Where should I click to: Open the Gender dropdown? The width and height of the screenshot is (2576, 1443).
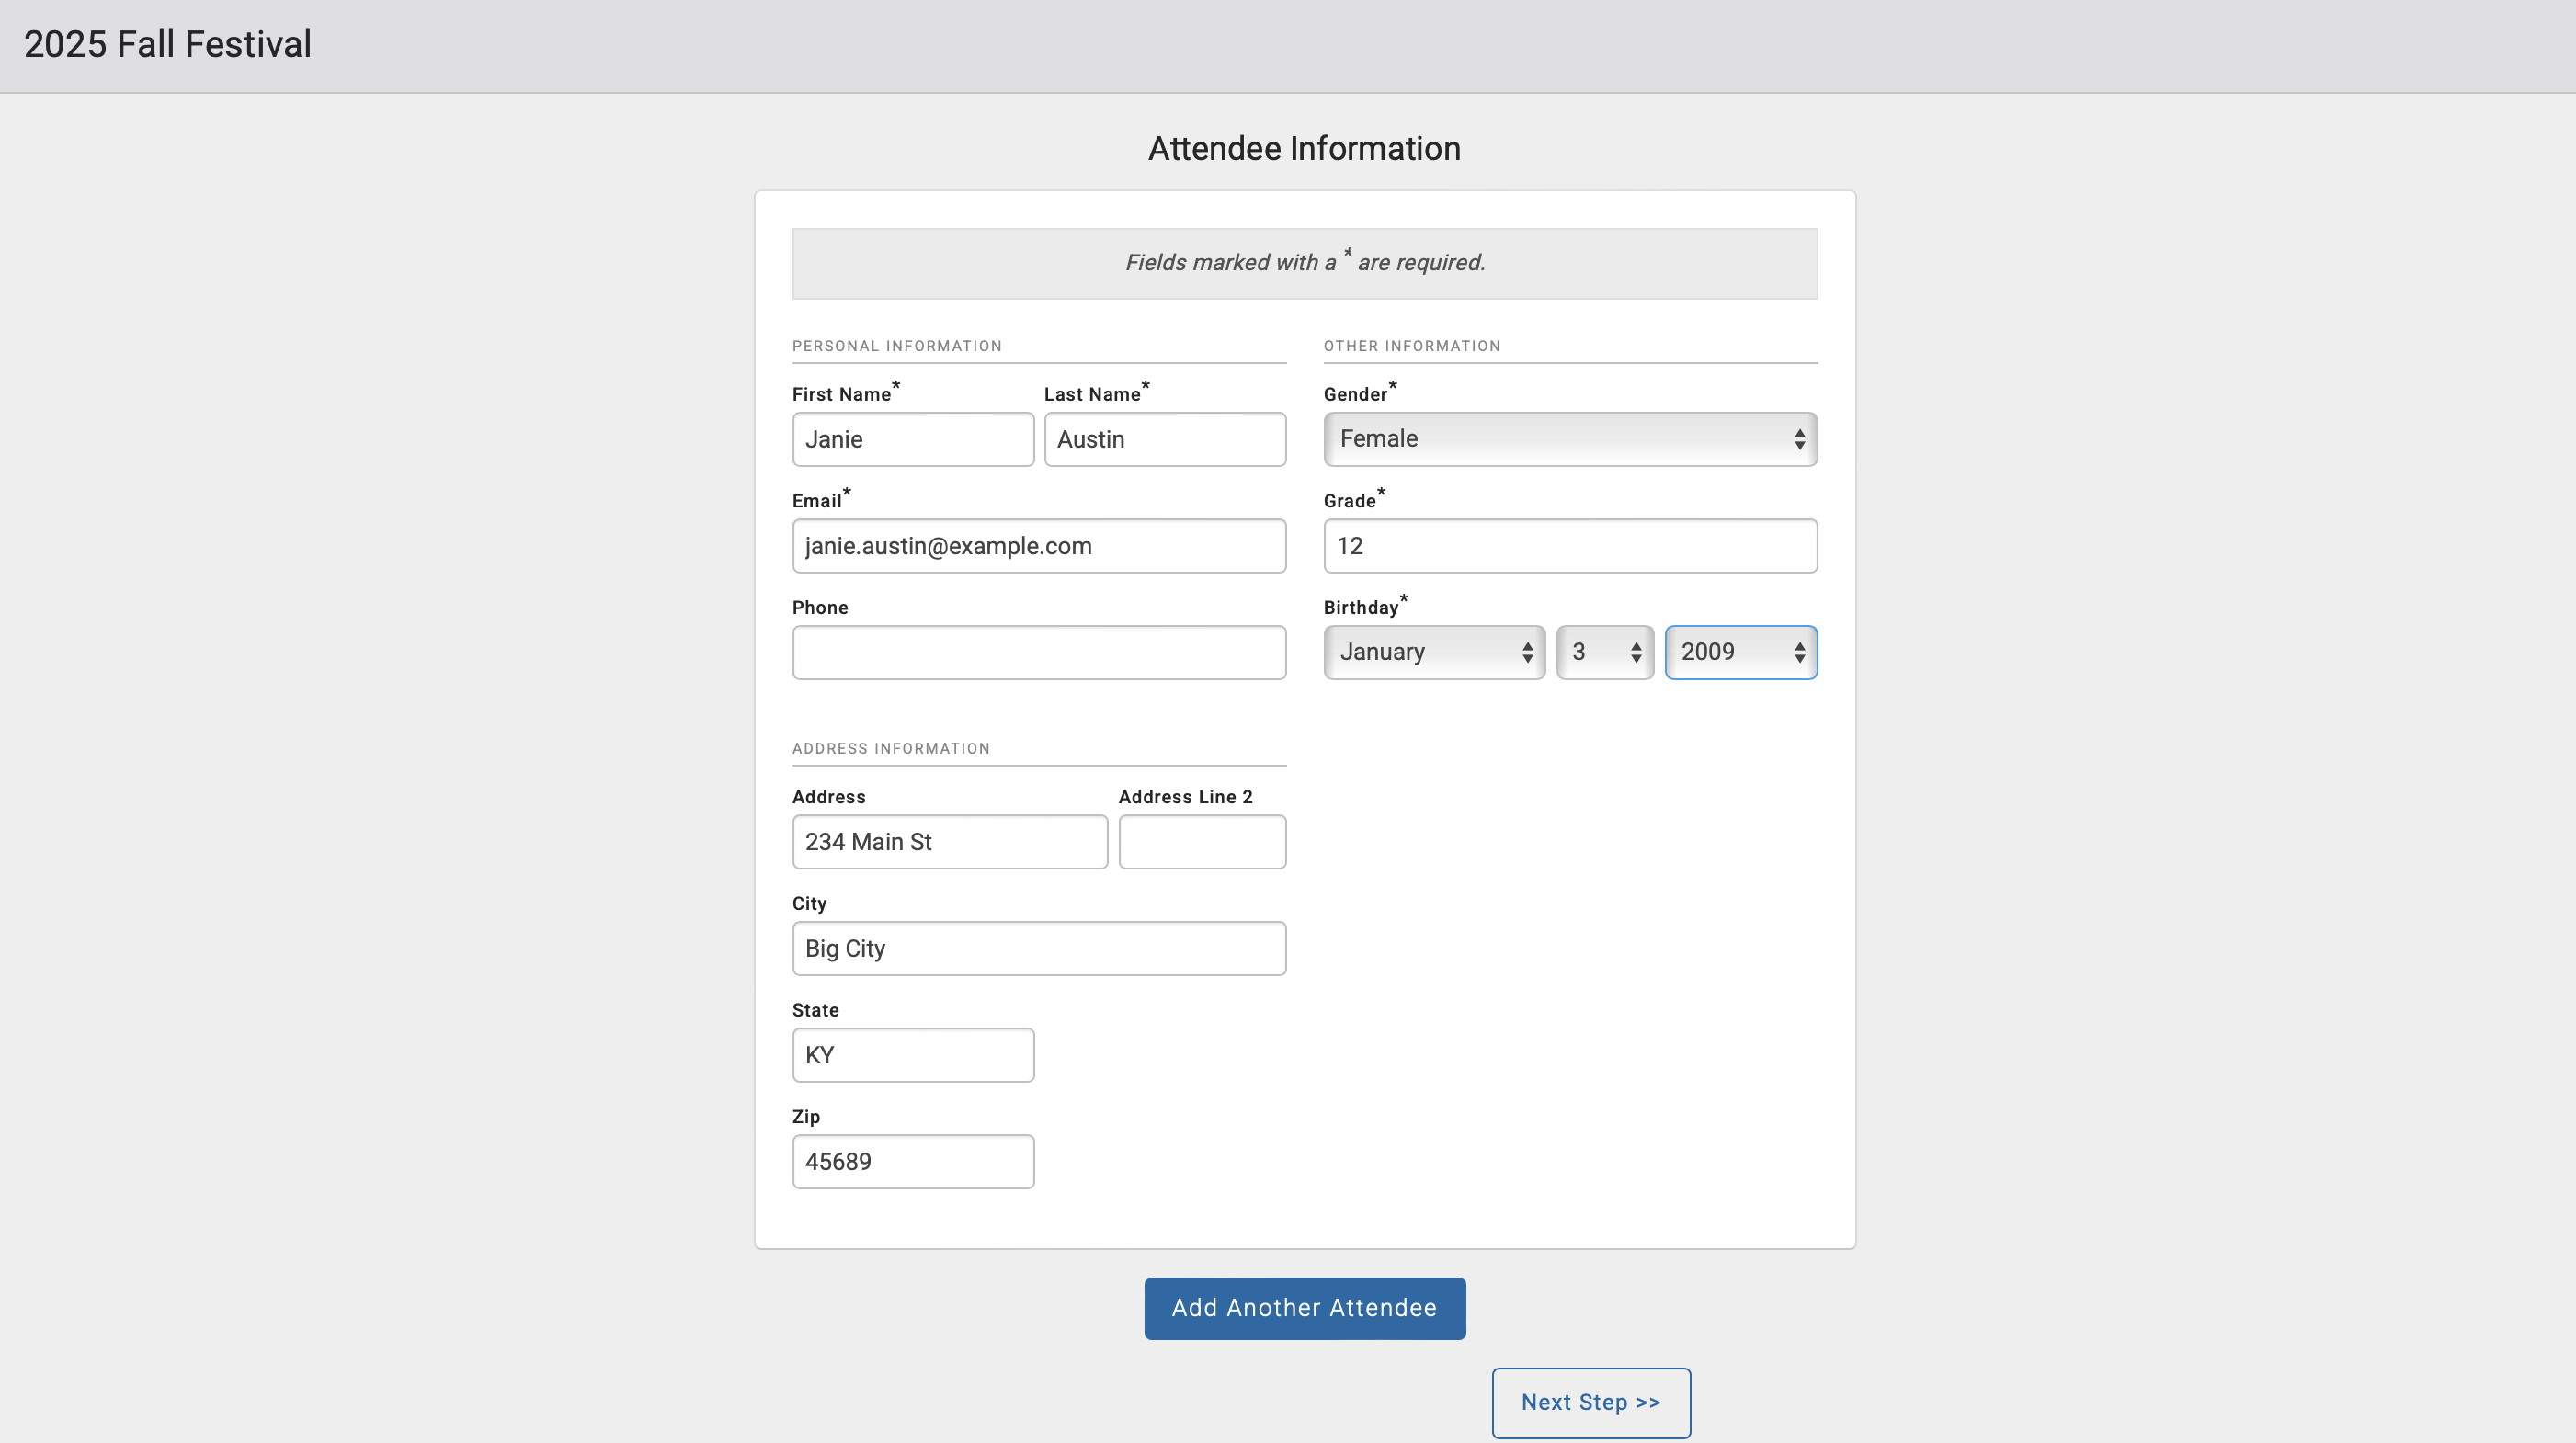coord(1569,438)
